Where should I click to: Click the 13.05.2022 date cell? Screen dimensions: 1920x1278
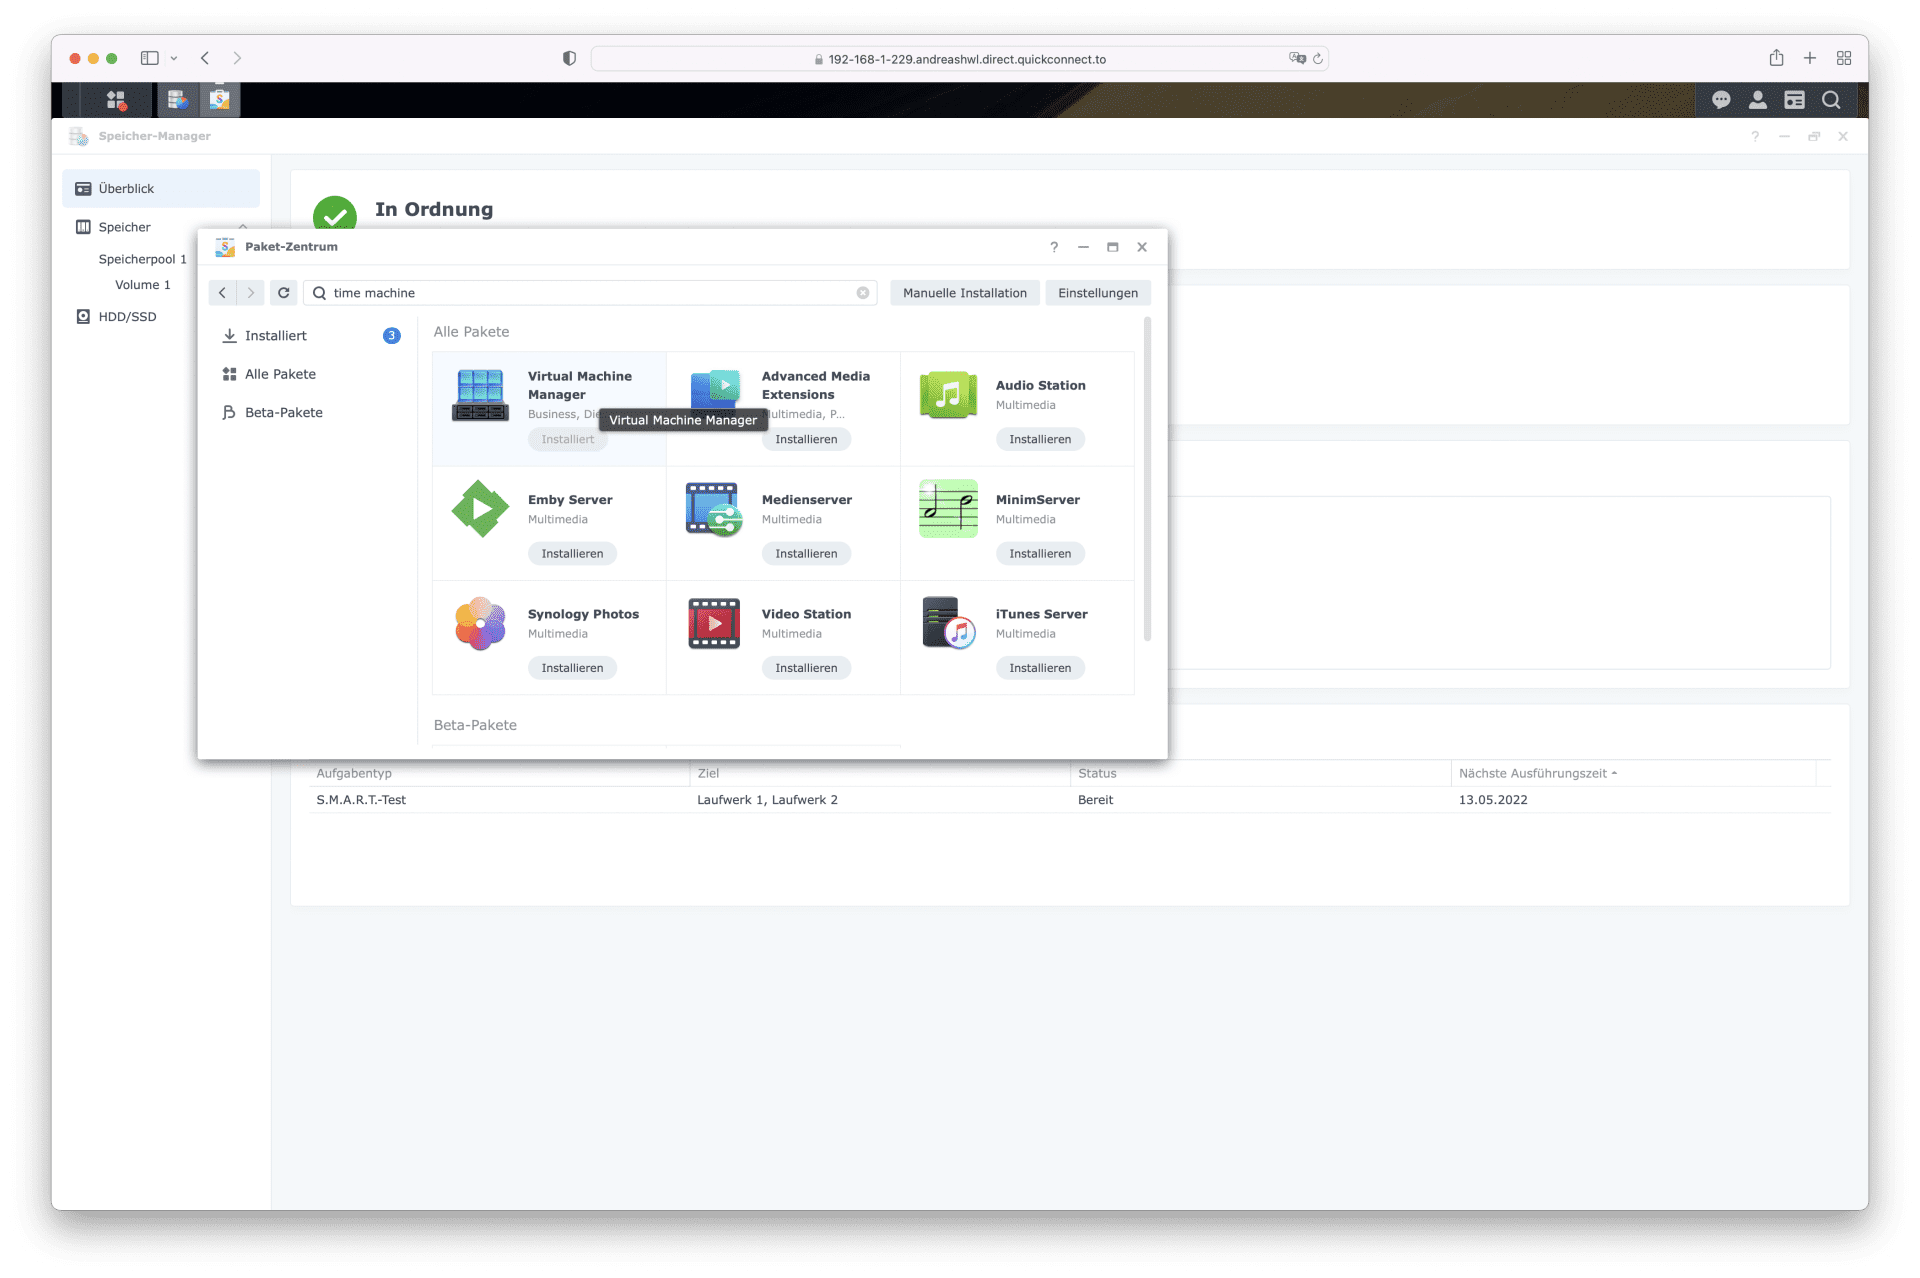tap(1493, 800)
